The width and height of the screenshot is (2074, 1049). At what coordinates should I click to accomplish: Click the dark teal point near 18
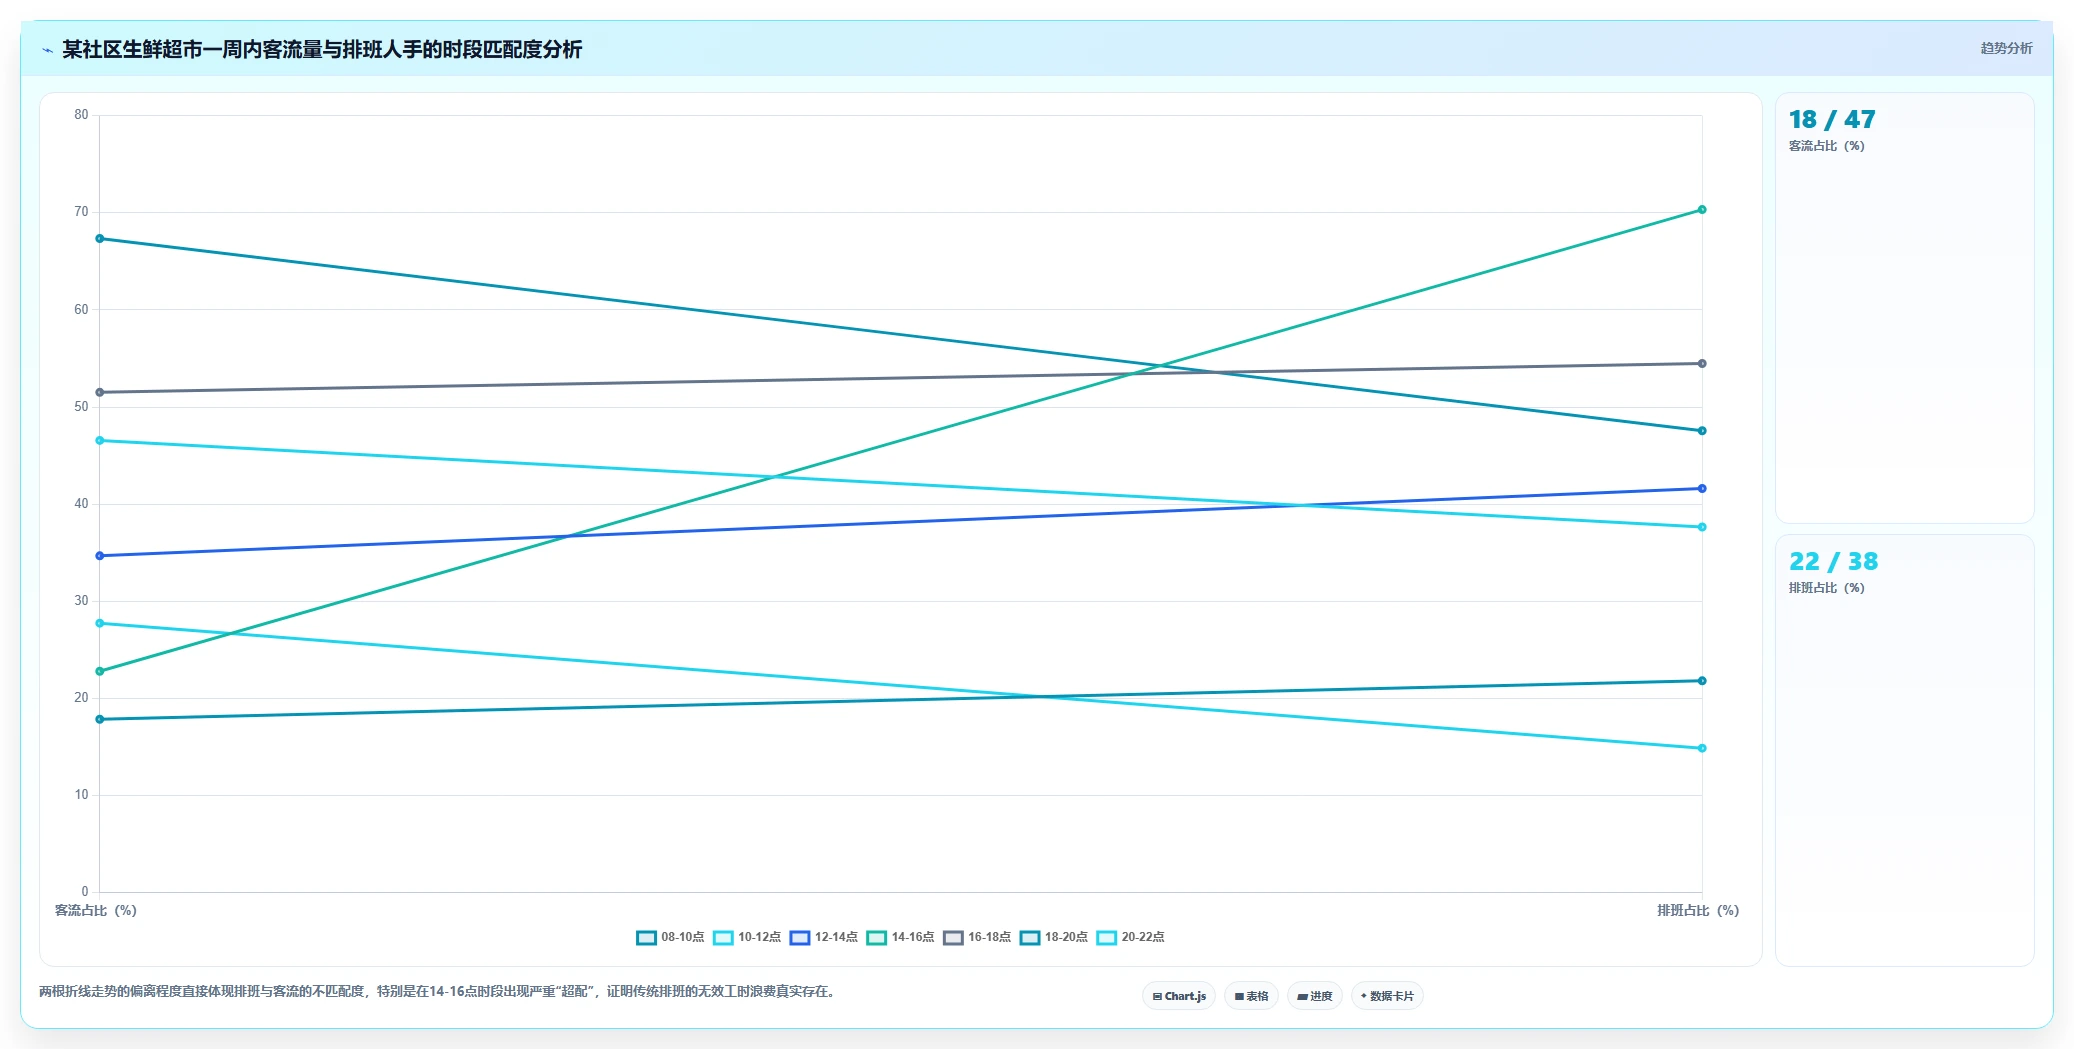point(99,719)
